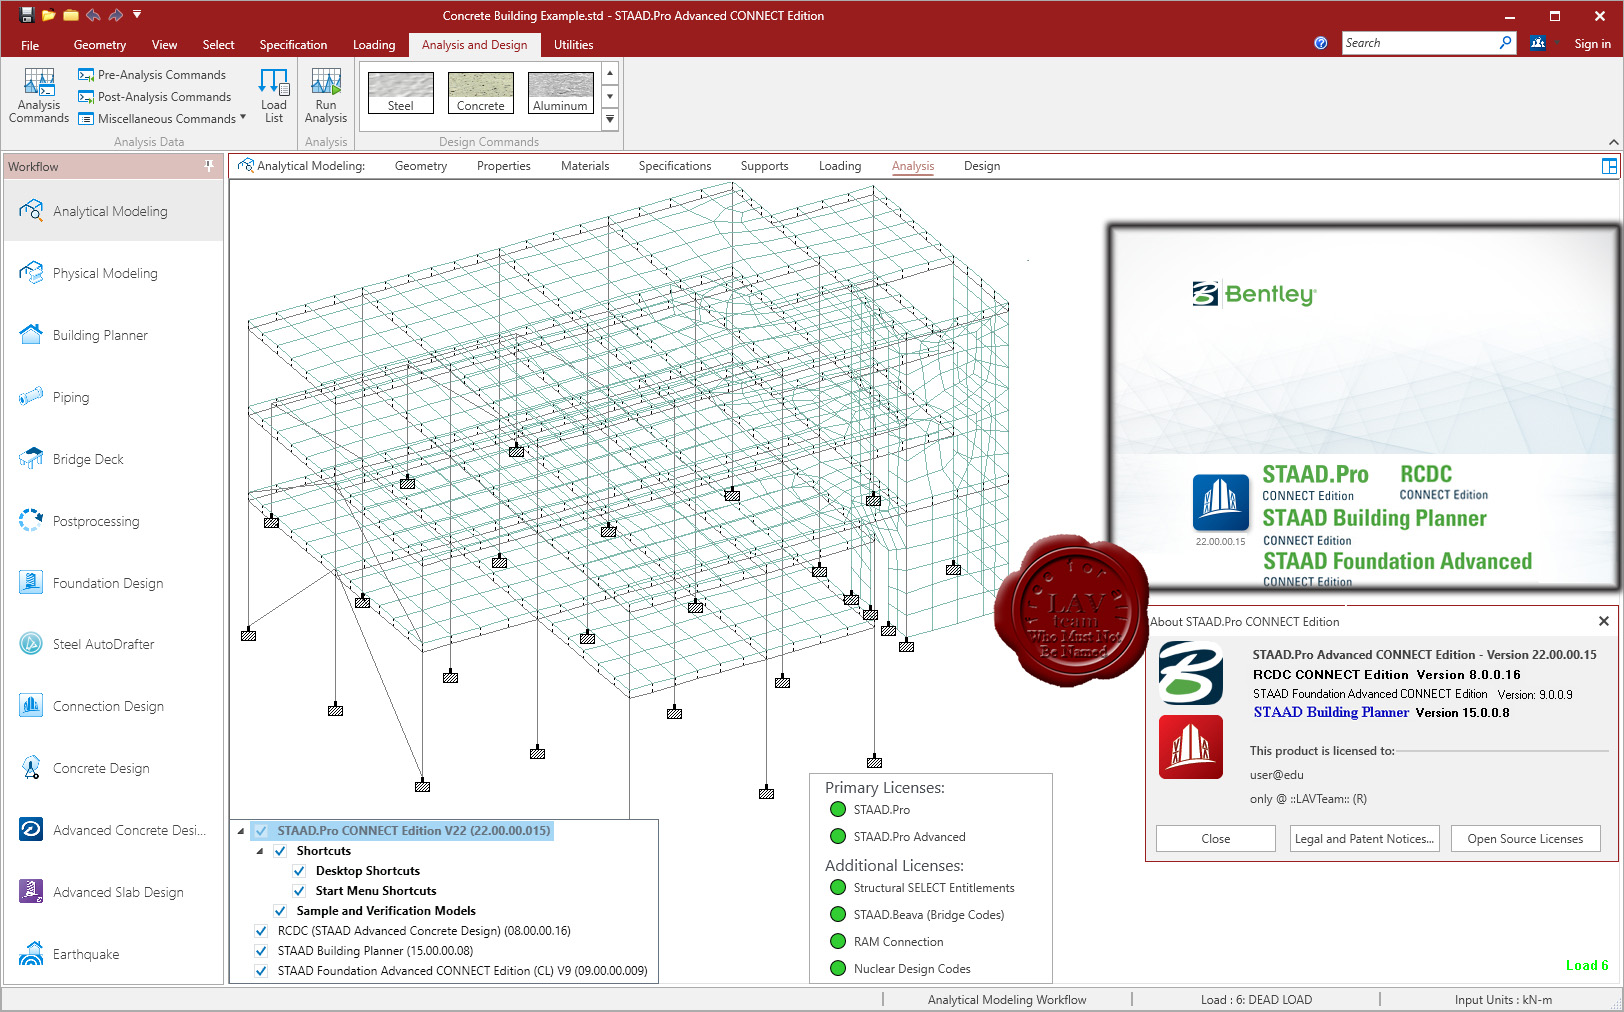
Task: Open the Analysis Commands tool
Action: 39,96
